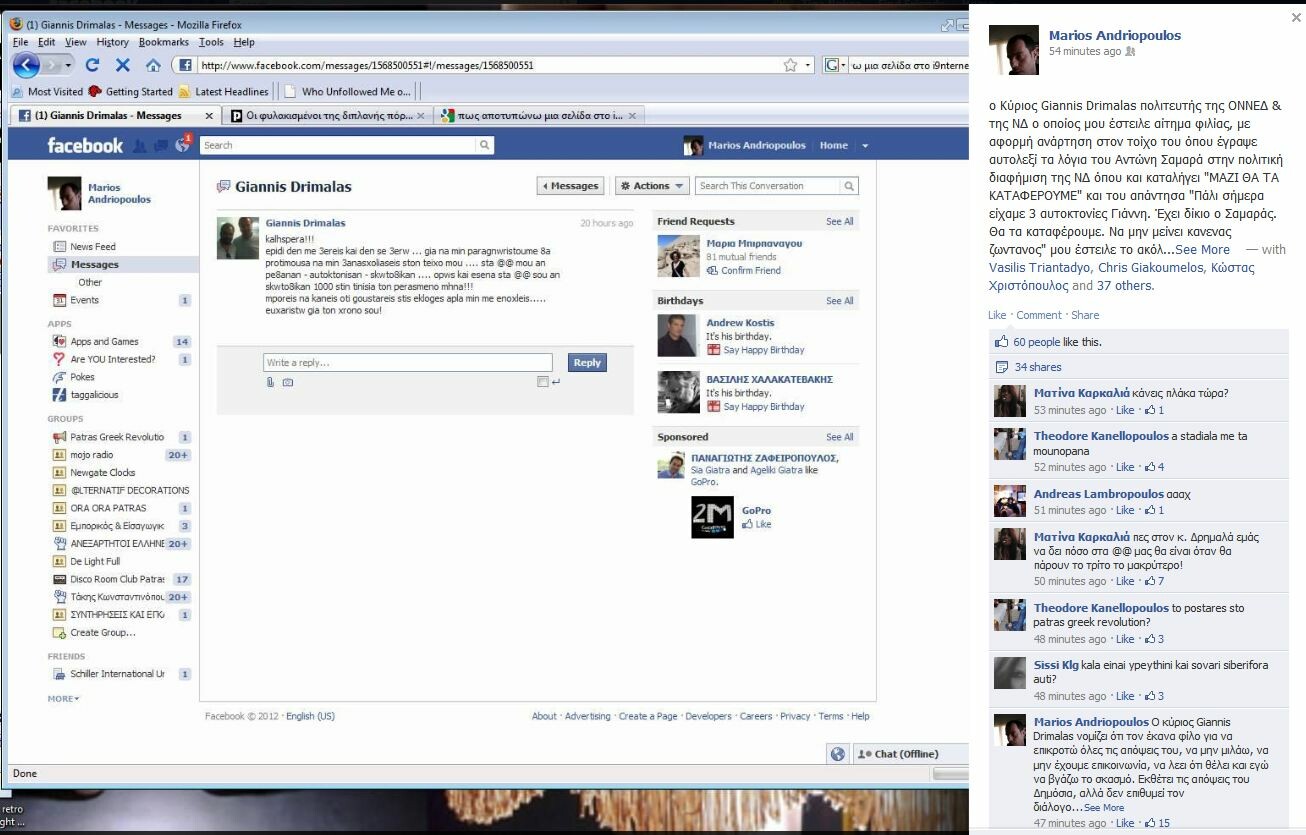Open Latest Headlines bookmark
Viewport: 1306px width, 835px height.
tap(224, 92)
